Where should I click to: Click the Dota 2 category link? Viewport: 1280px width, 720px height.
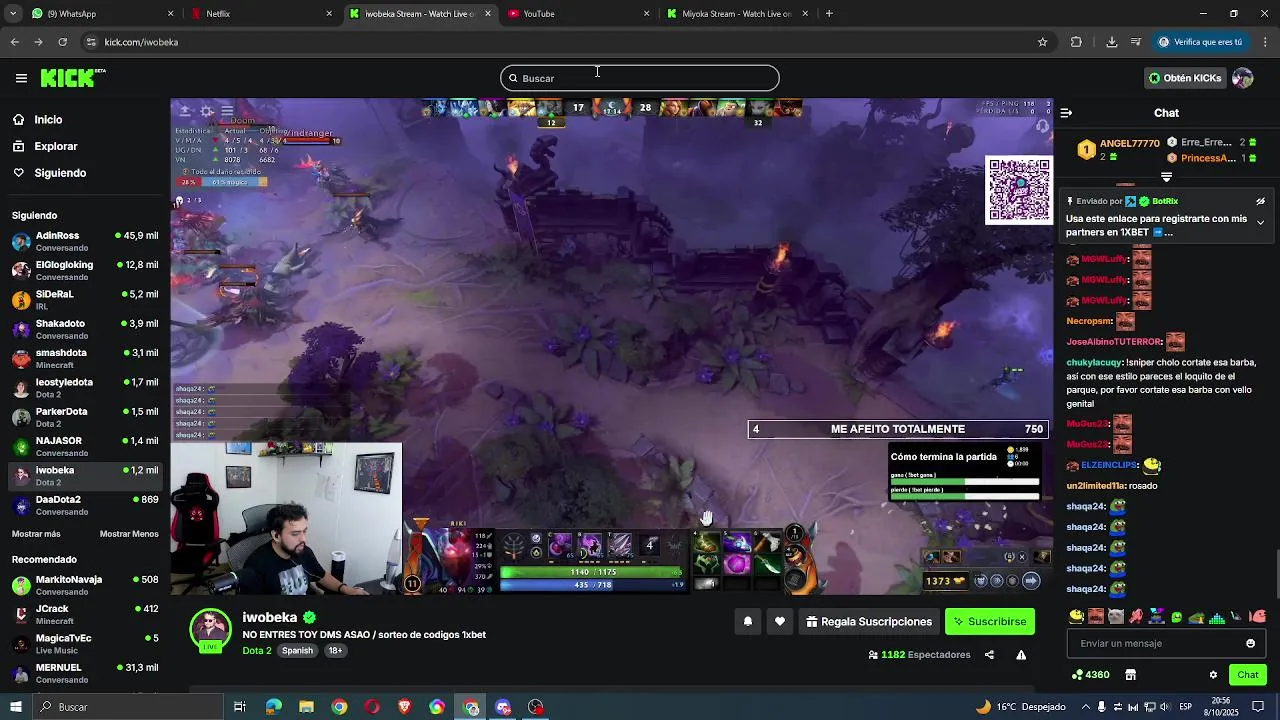(257, 651)
